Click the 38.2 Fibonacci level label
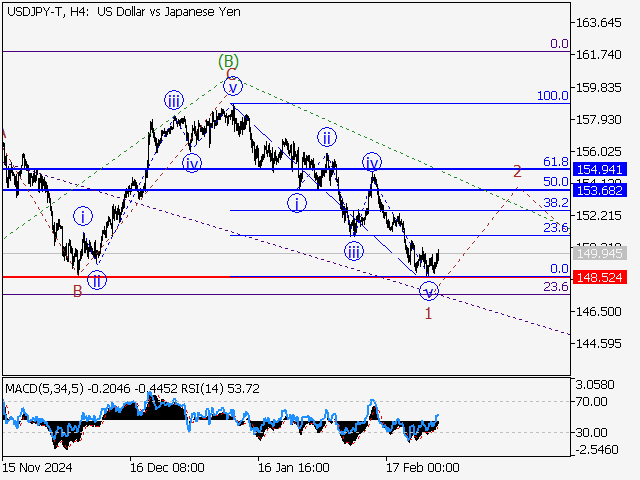This screenshot has height=480, width=640. 555,202
